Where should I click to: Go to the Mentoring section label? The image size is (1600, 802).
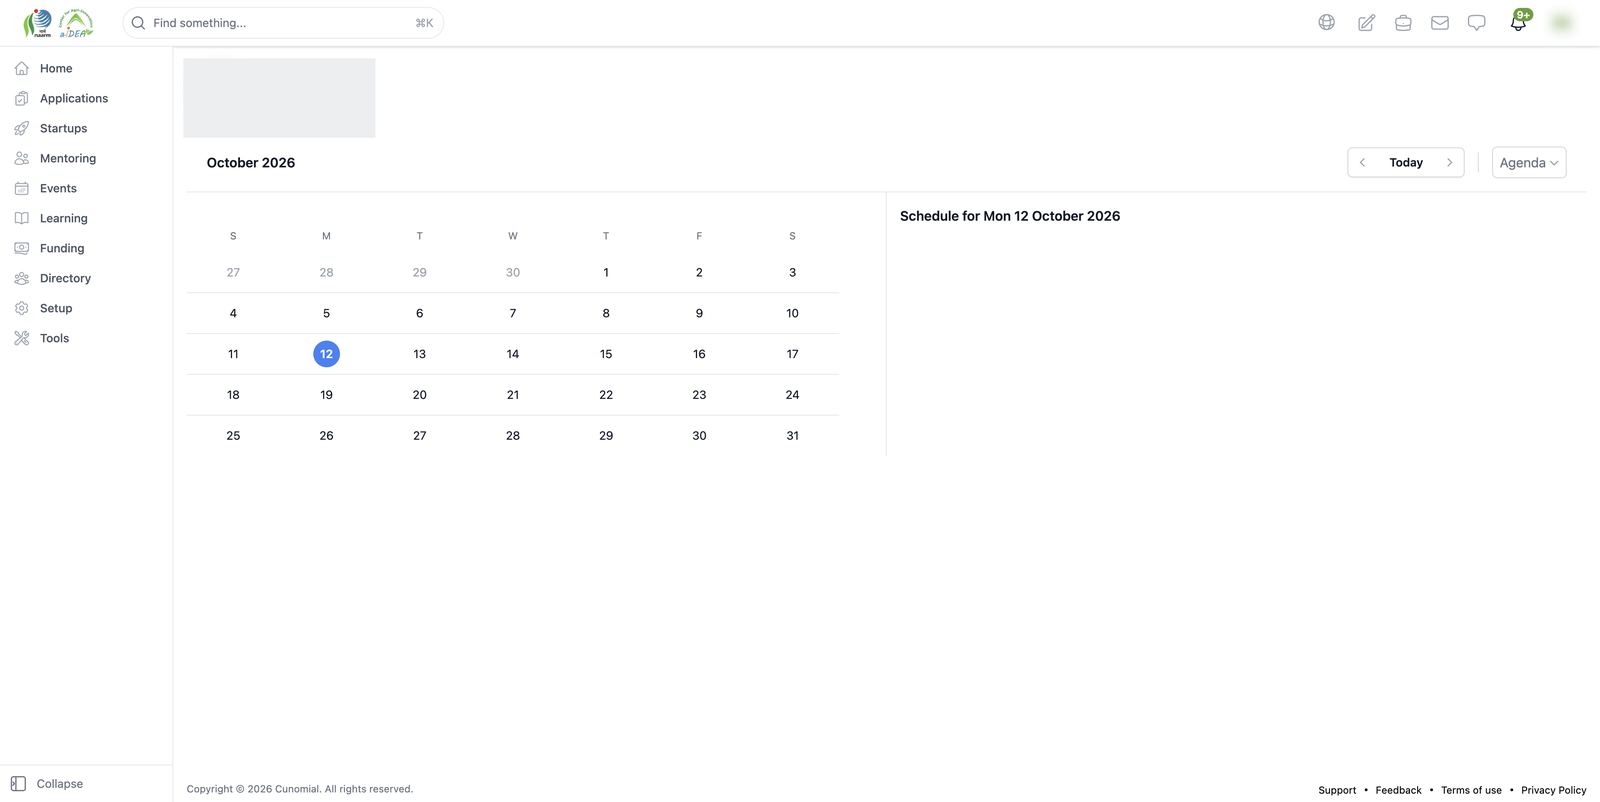[68, 158]
